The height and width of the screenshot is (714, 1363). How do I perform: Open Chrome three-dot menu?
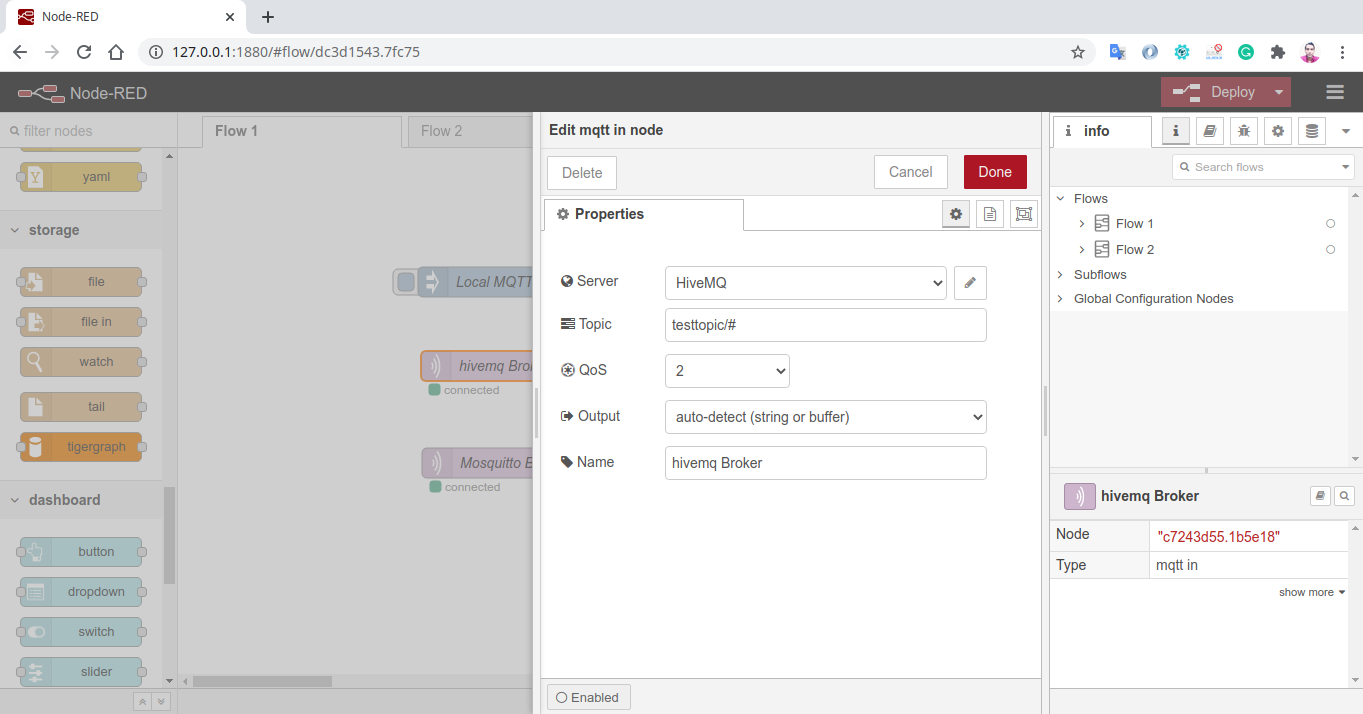(x=1343, y=52)
